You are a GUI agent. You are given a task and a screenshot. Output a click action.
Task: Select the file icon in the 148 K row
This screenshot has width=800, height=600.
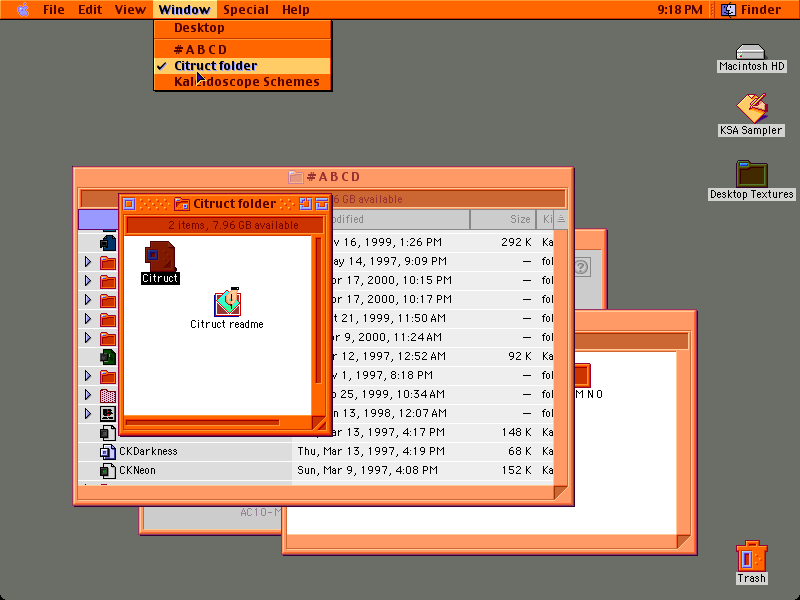[x=108, y=433]
